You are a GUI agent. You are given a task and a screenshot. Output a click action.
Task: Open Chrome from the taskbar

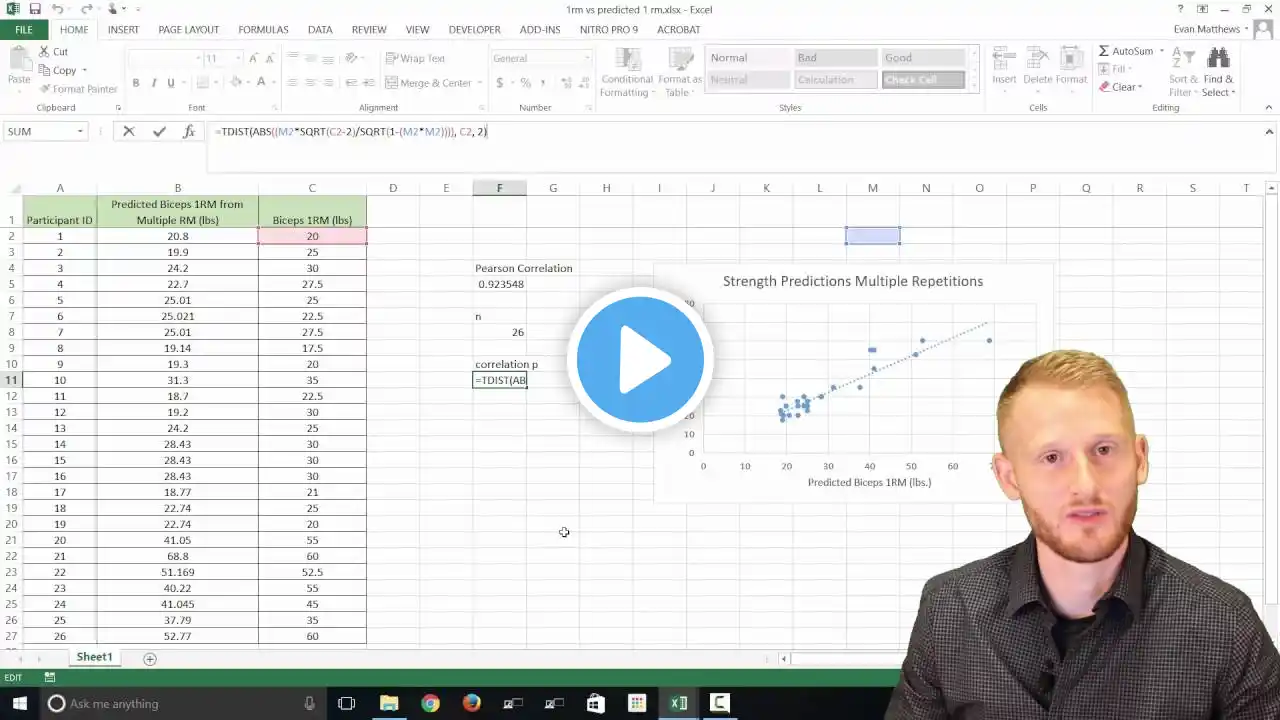430,703
